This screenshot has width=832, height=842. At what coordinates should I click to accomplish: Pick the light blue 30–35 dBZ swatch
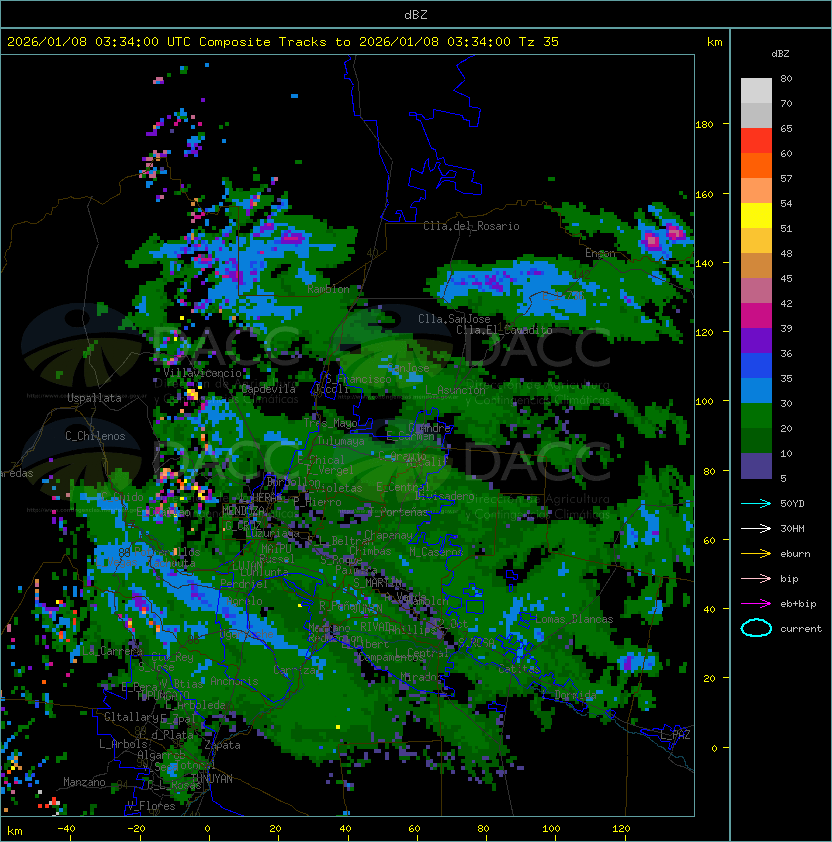coord(756,390)
